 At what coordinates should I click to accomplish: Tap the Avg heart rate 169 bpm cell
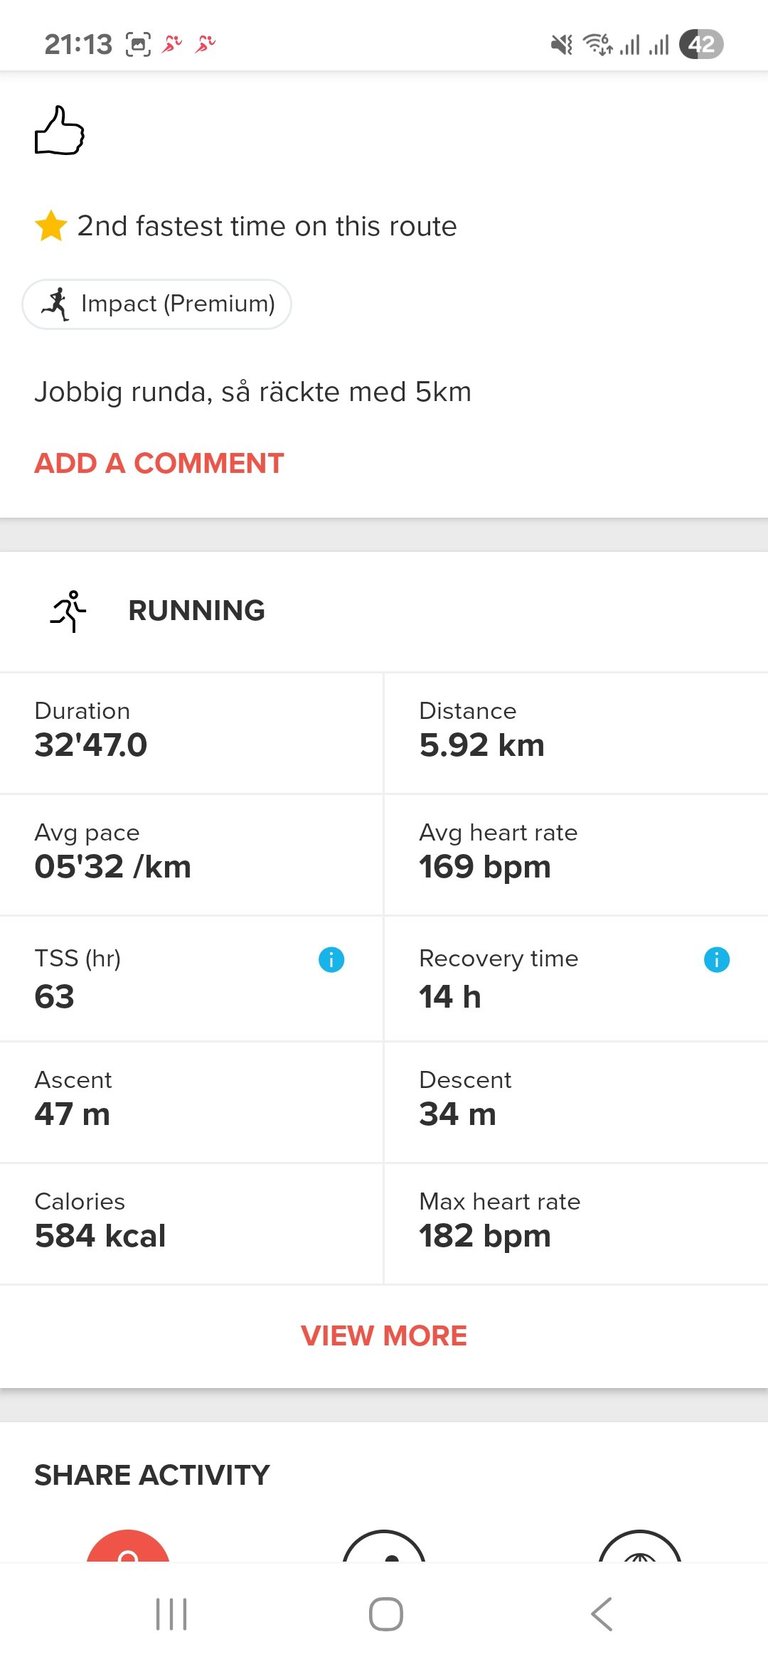pos(576,855)
